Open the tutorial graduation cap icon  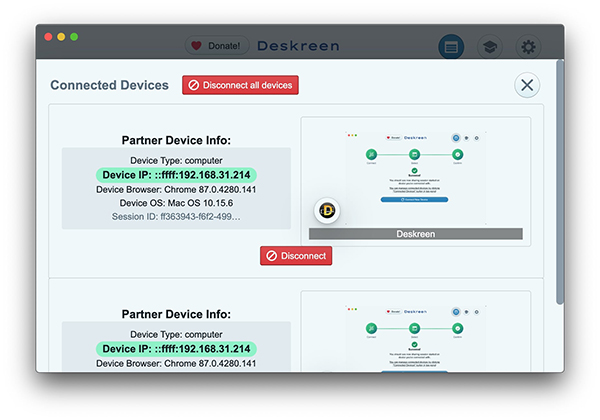[x=490, y=47]
